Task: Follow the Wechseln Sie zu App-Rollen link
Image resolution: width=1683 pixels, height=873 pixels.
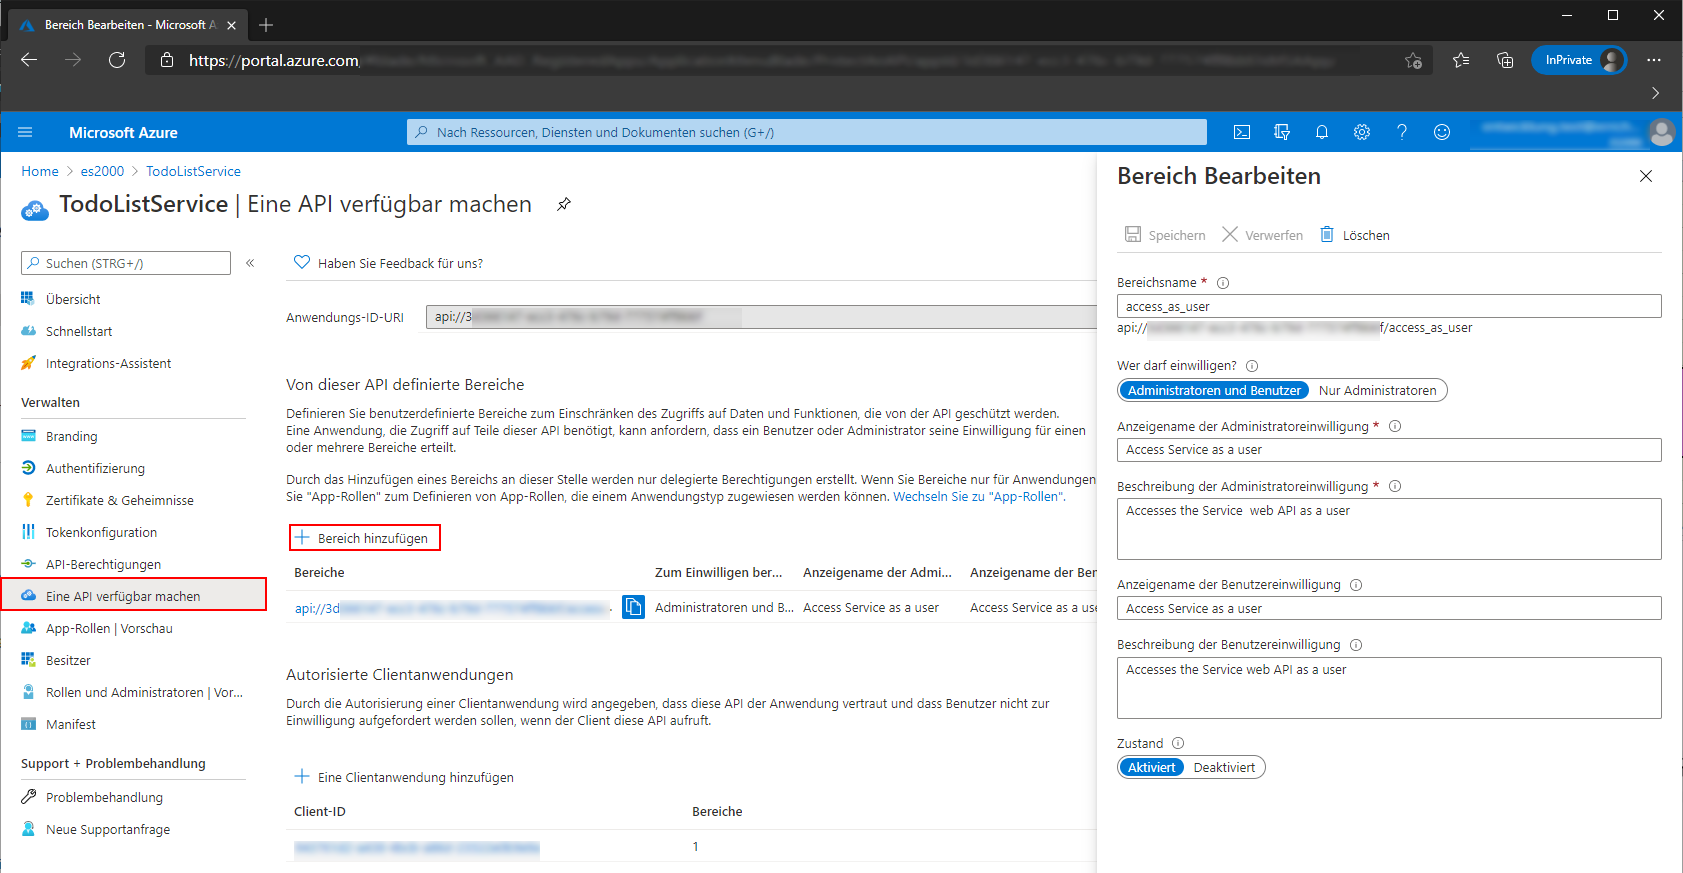Action: [979, 497]
